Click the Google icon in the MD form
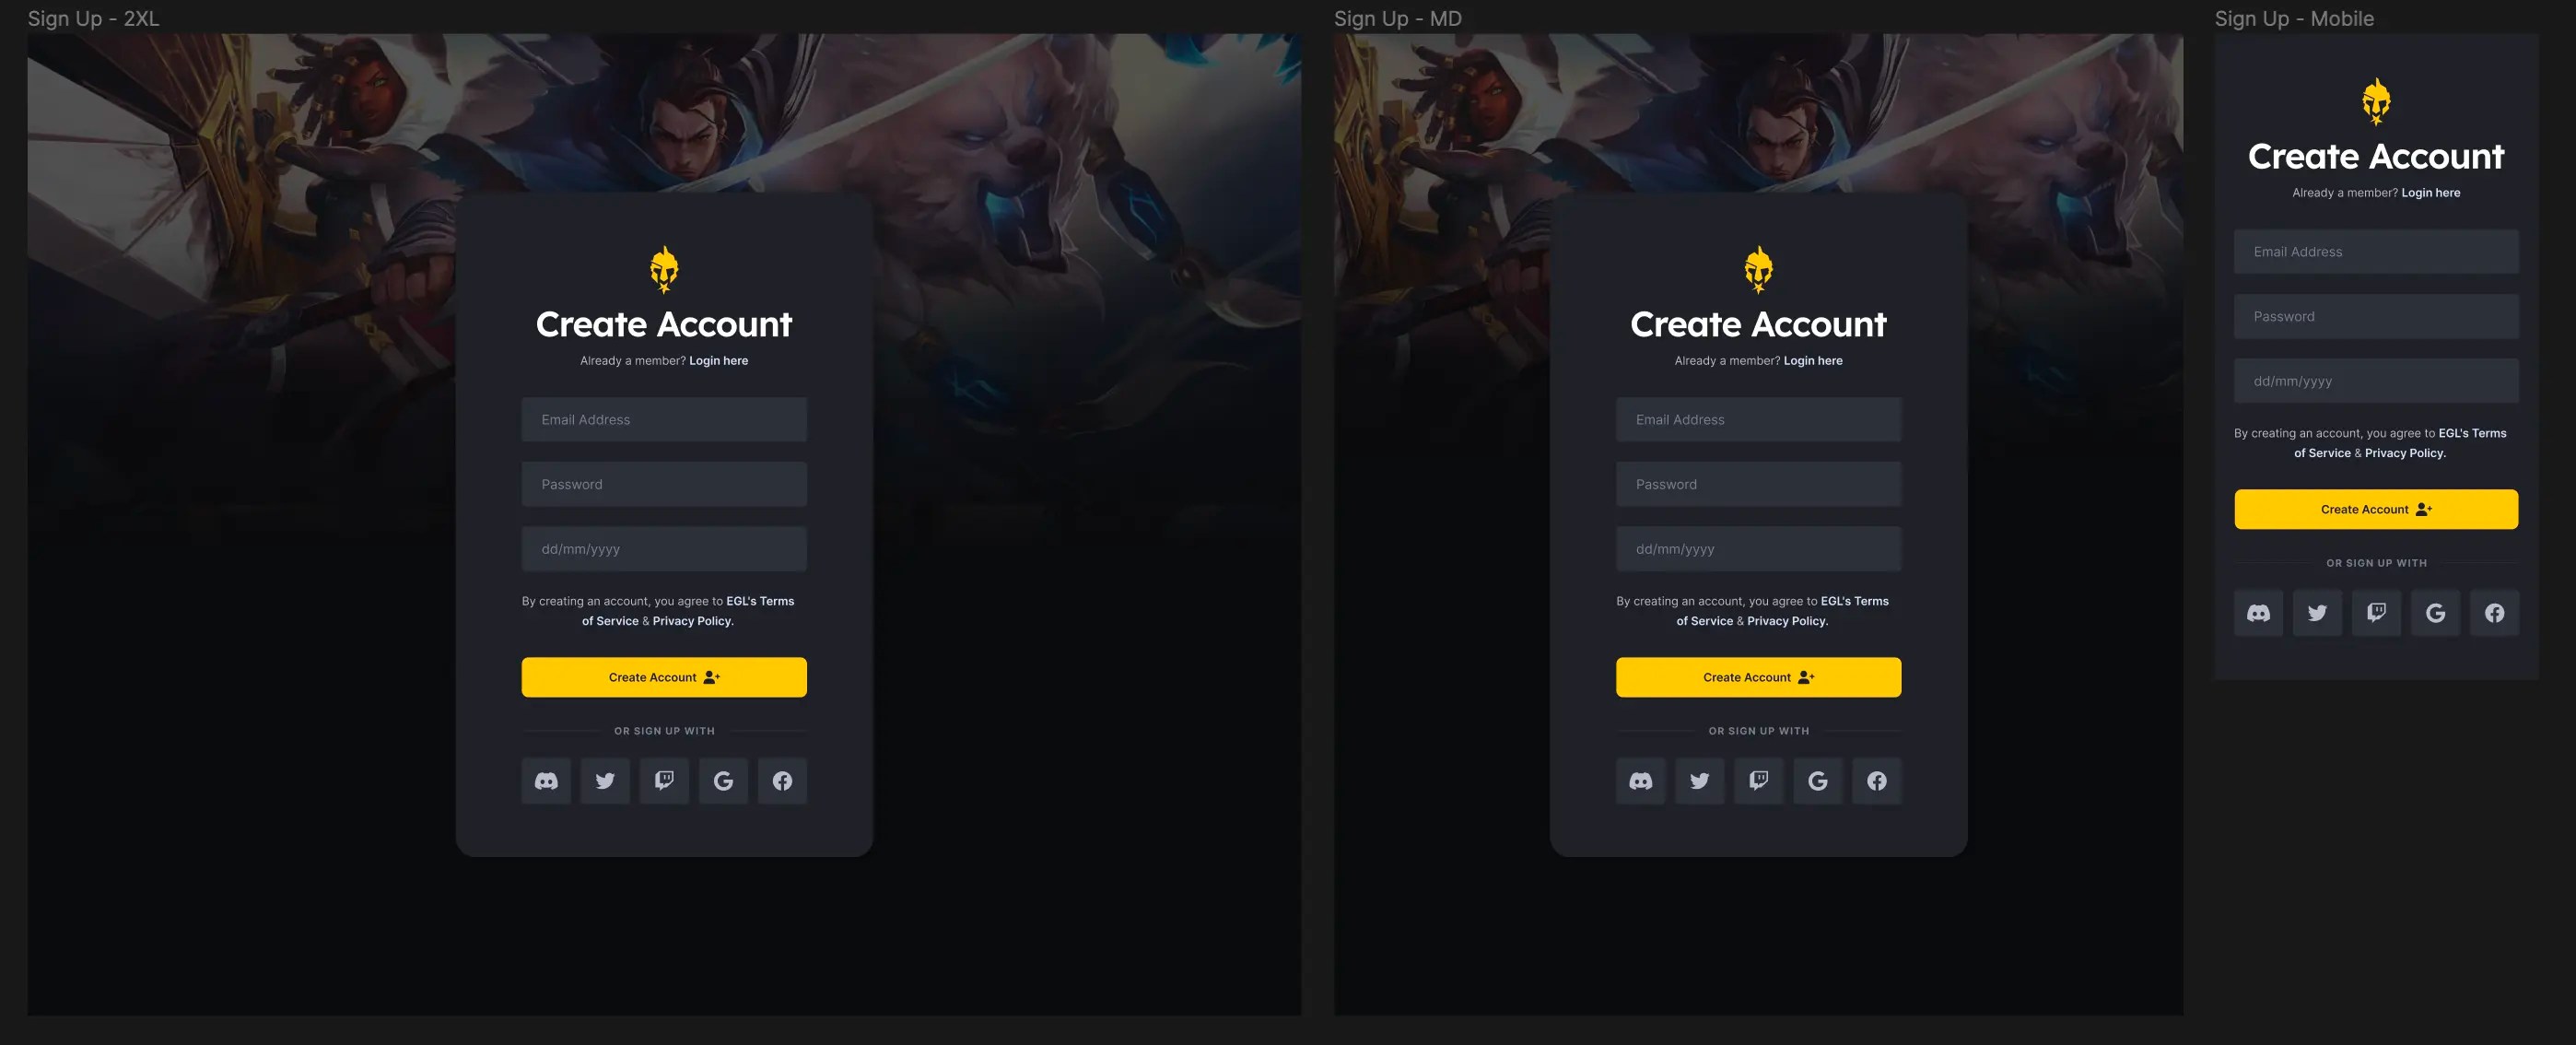This screenshot has height=1045, width=2576. coord(1818,780)
